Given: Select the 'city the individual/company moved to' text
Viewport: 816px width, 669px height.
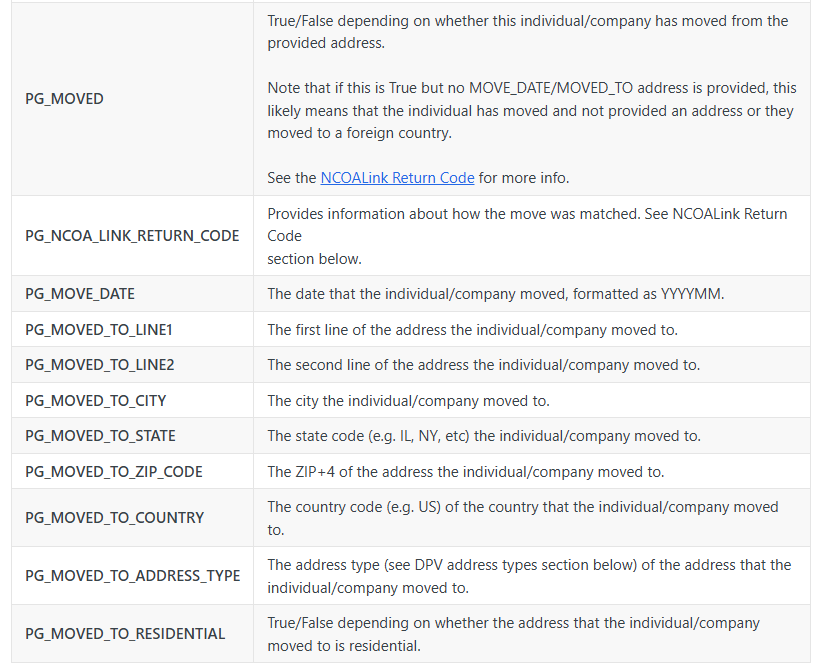Looking at the screenshot, I should click(408, 401).
